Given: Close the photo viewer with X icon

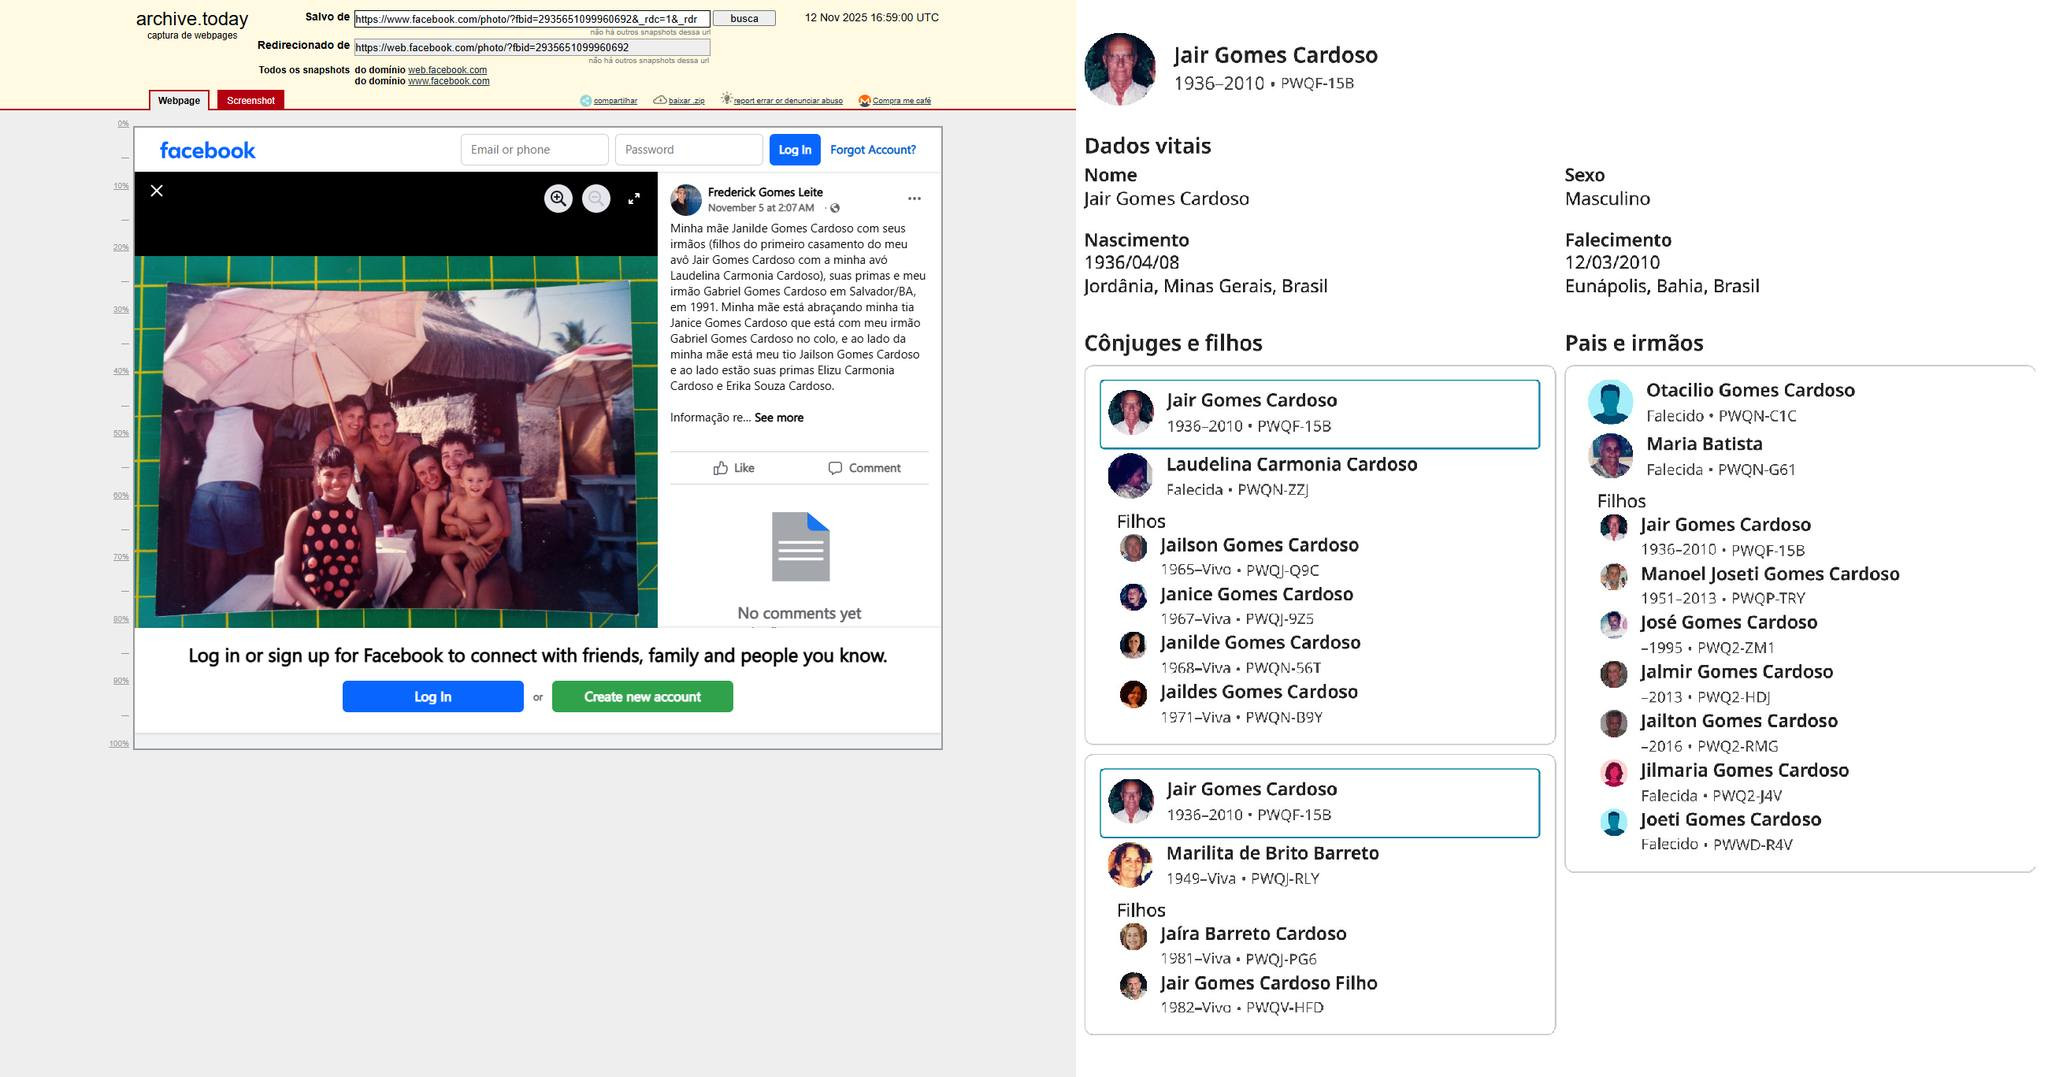Looking at the screenshot, I should click(157, 191).
